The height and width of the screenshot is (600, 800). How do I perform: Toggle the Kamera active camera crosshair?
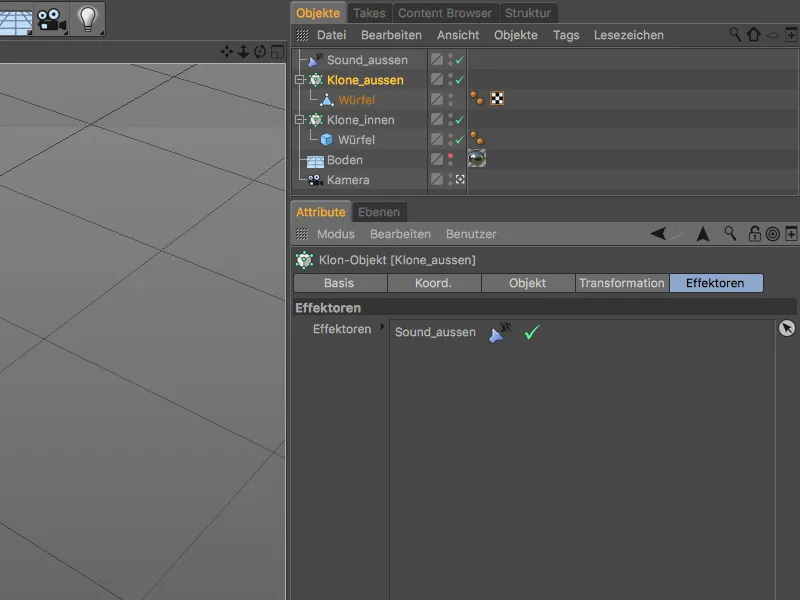[x=460, y=179]
